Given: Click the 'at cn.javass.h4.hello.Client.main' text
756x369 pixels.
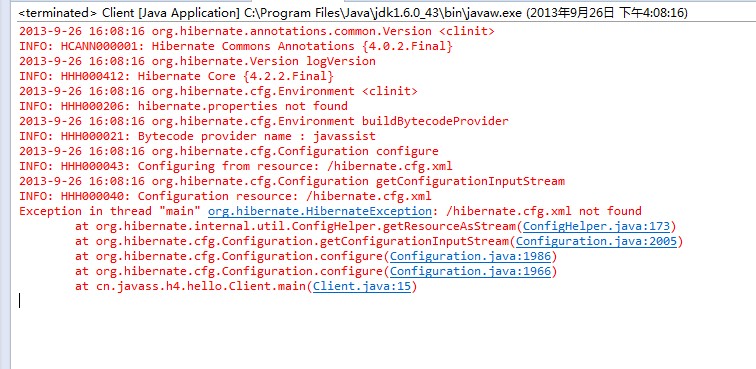Looking at the screenshot, I should (x=190, y=287).
